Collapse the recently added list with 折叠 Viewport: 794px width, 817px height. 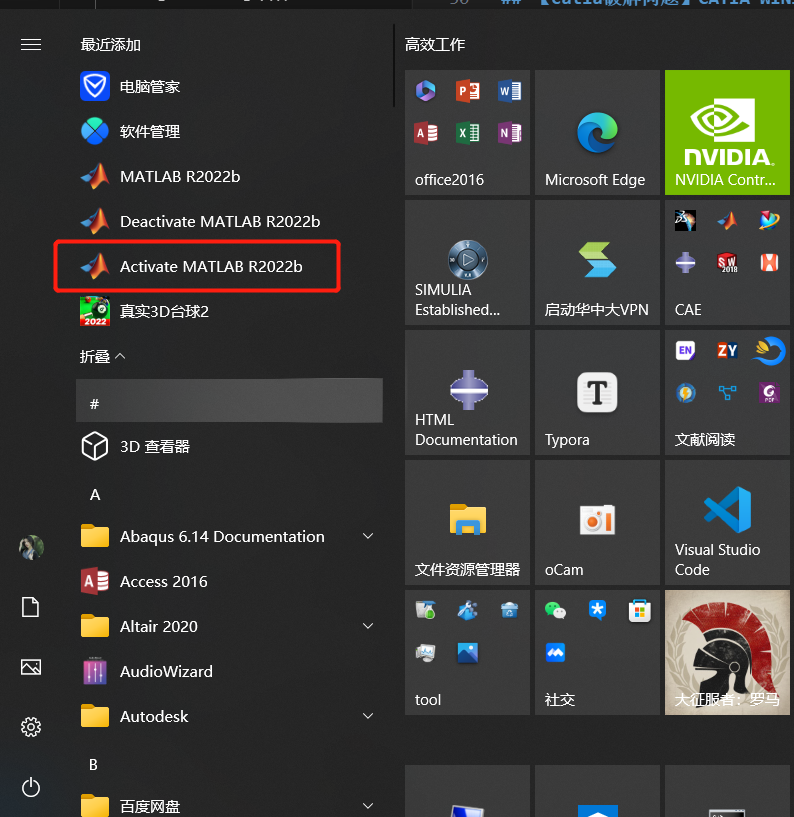103,356
